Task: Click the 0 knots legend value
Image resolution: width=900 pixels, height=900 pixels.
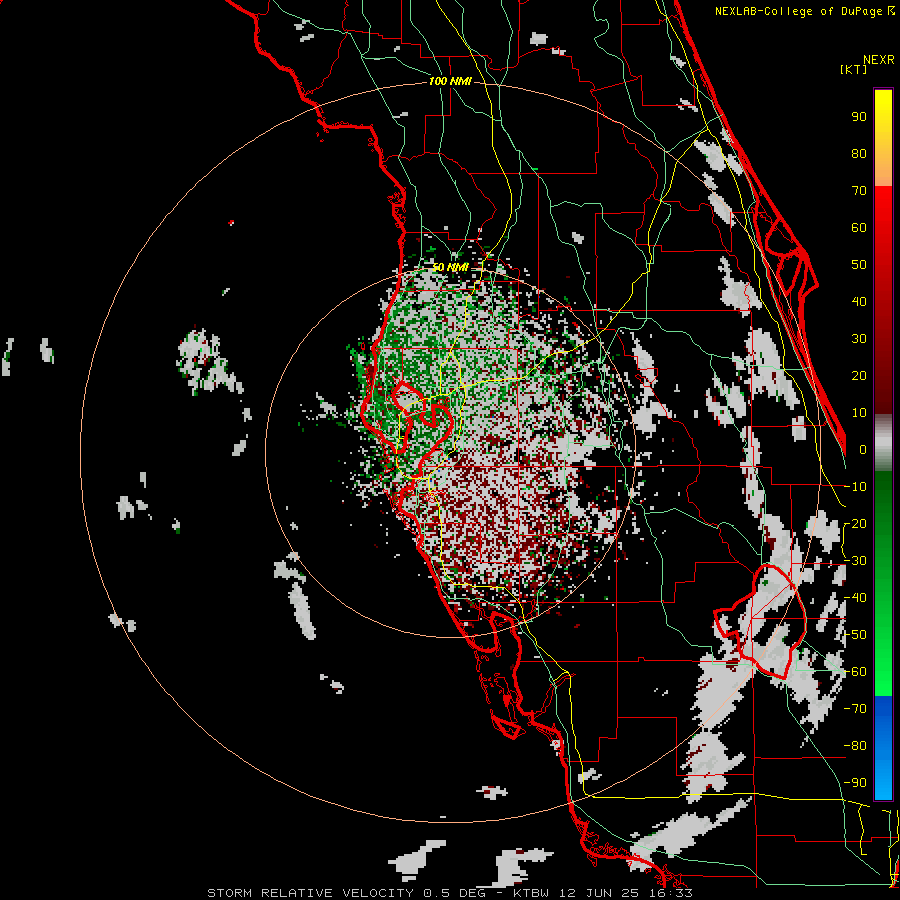Action: [x=863, y=450]
